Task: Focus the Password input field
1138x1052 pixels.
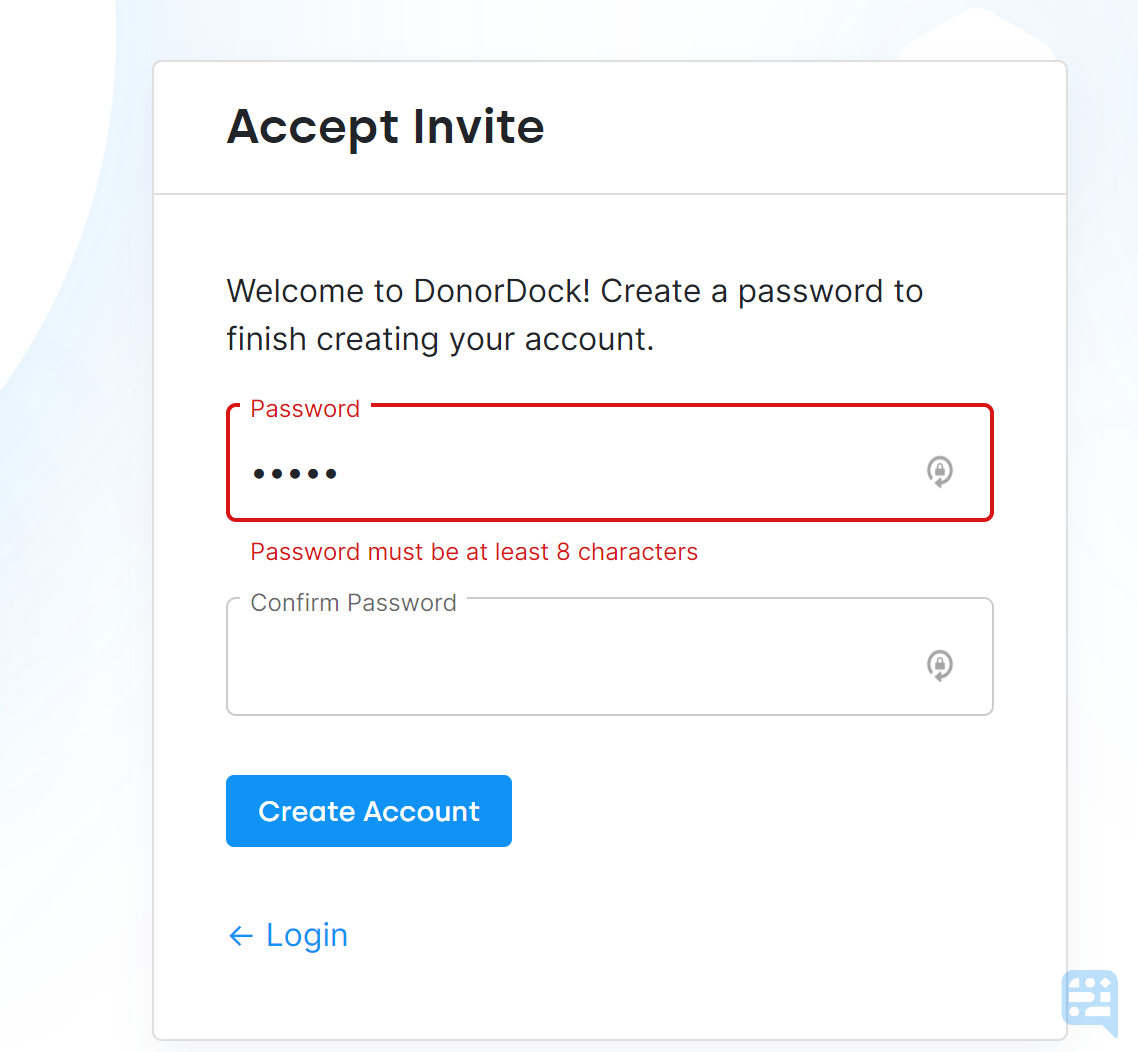Action: tap(550, 471)
